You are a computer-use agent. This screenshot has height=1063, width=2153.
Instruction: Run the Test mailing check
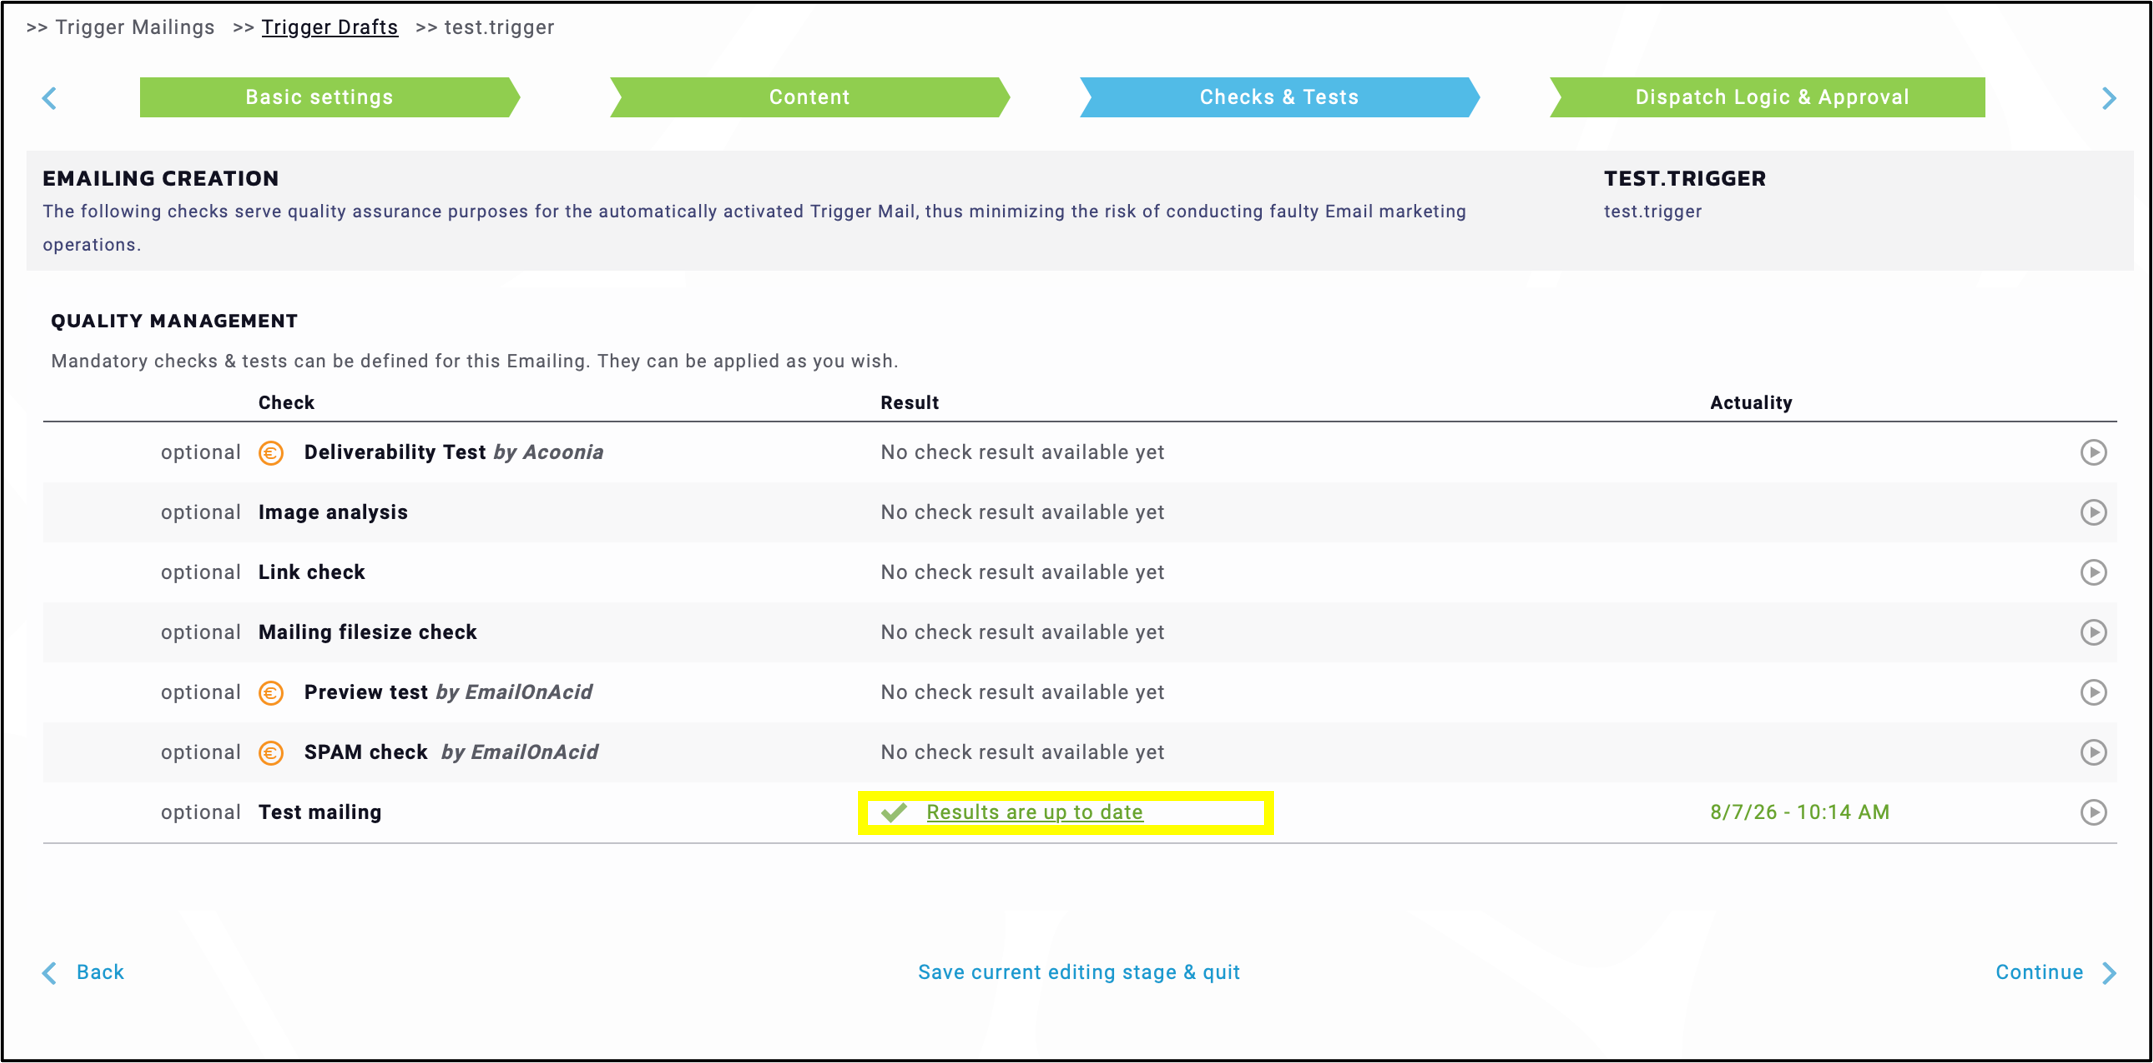pyautogui.click(x=2093, y=812)
